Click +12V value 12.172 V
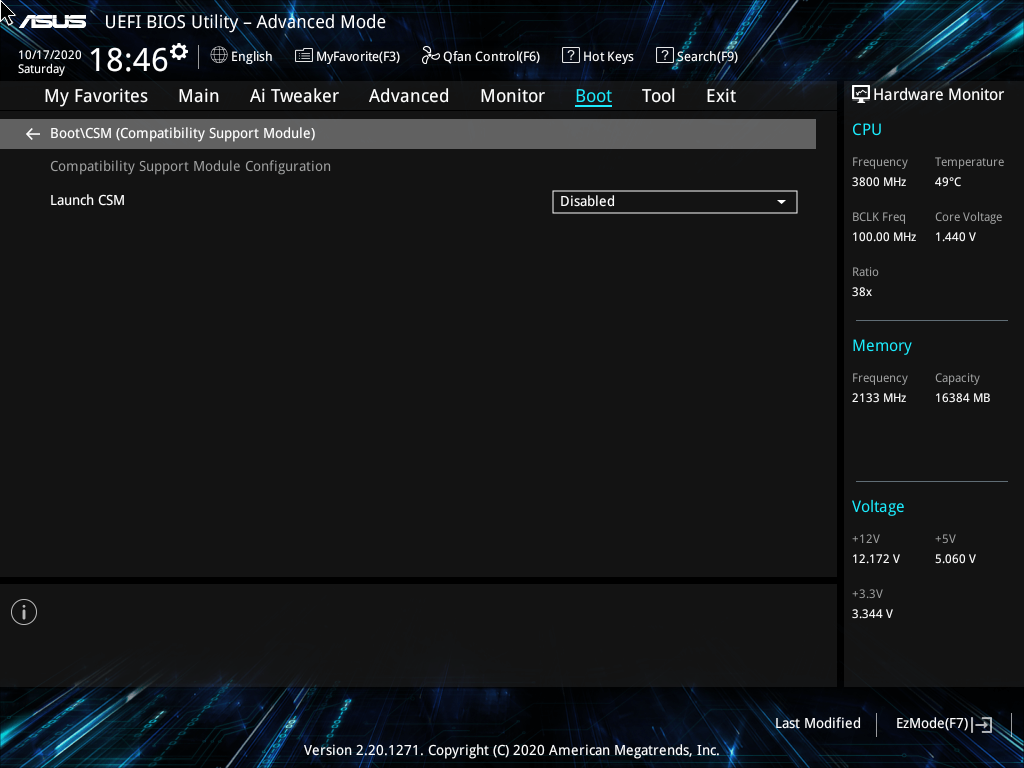The image size is (1024, 768). (876, 559)
